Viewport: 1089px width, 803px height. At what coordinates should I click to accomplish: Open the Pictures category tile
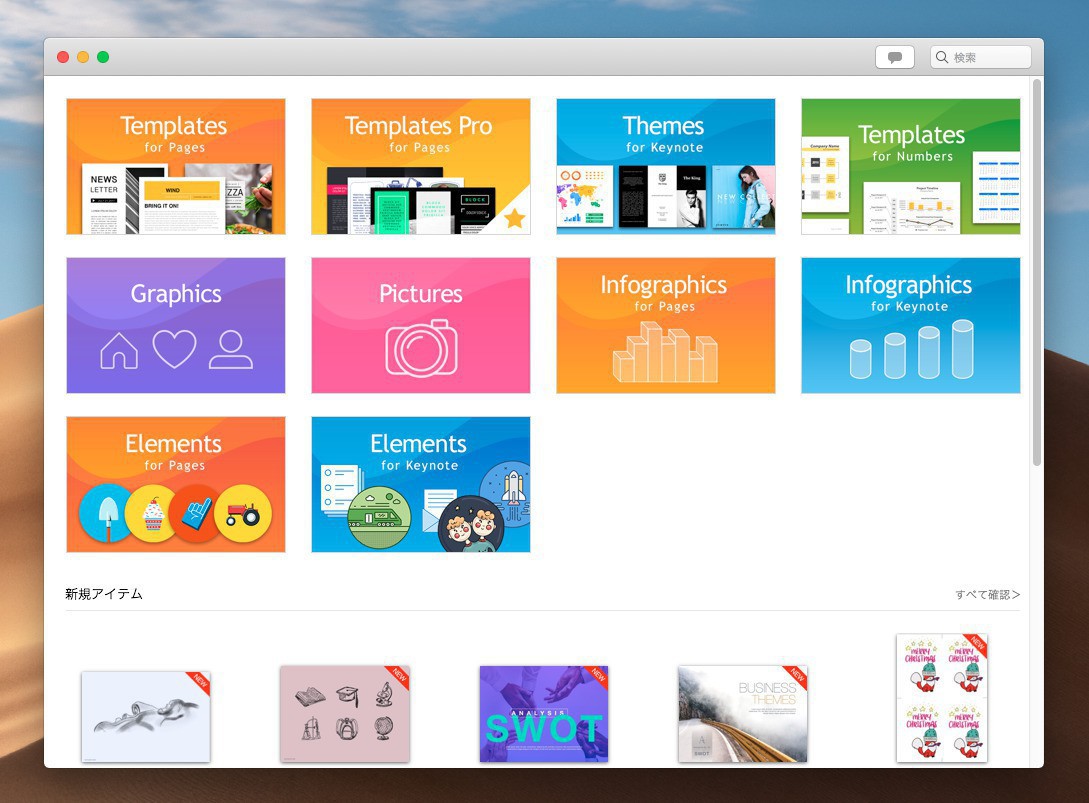click(x=421, y=325)
